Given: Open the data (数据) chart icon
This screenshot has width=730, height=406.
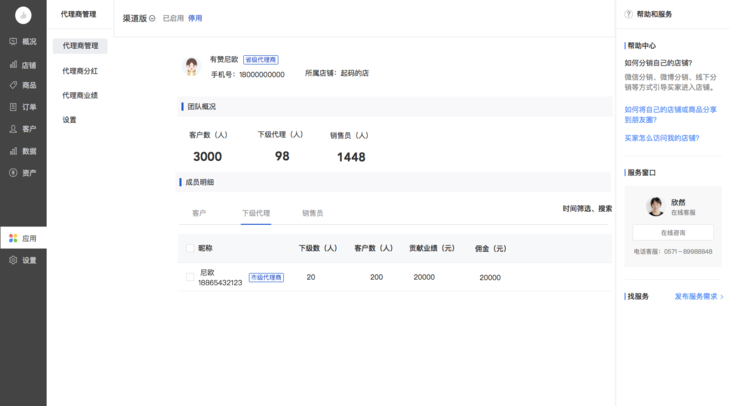Looking at the screenshot, I should [x=13, y=151].
